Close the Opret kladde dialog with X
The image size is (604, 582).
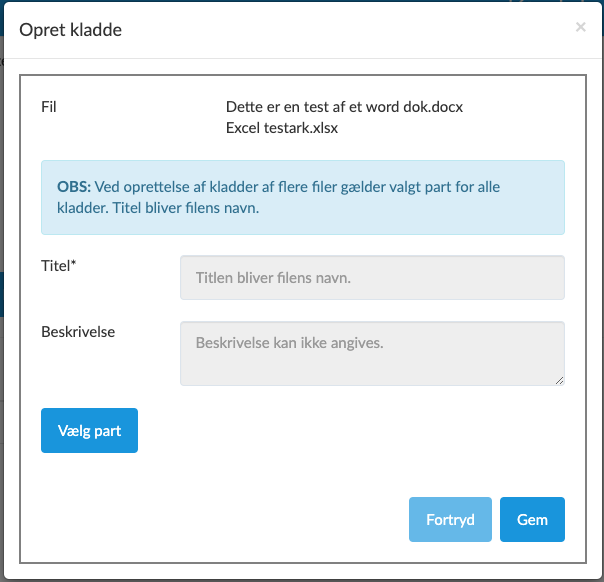580,28
